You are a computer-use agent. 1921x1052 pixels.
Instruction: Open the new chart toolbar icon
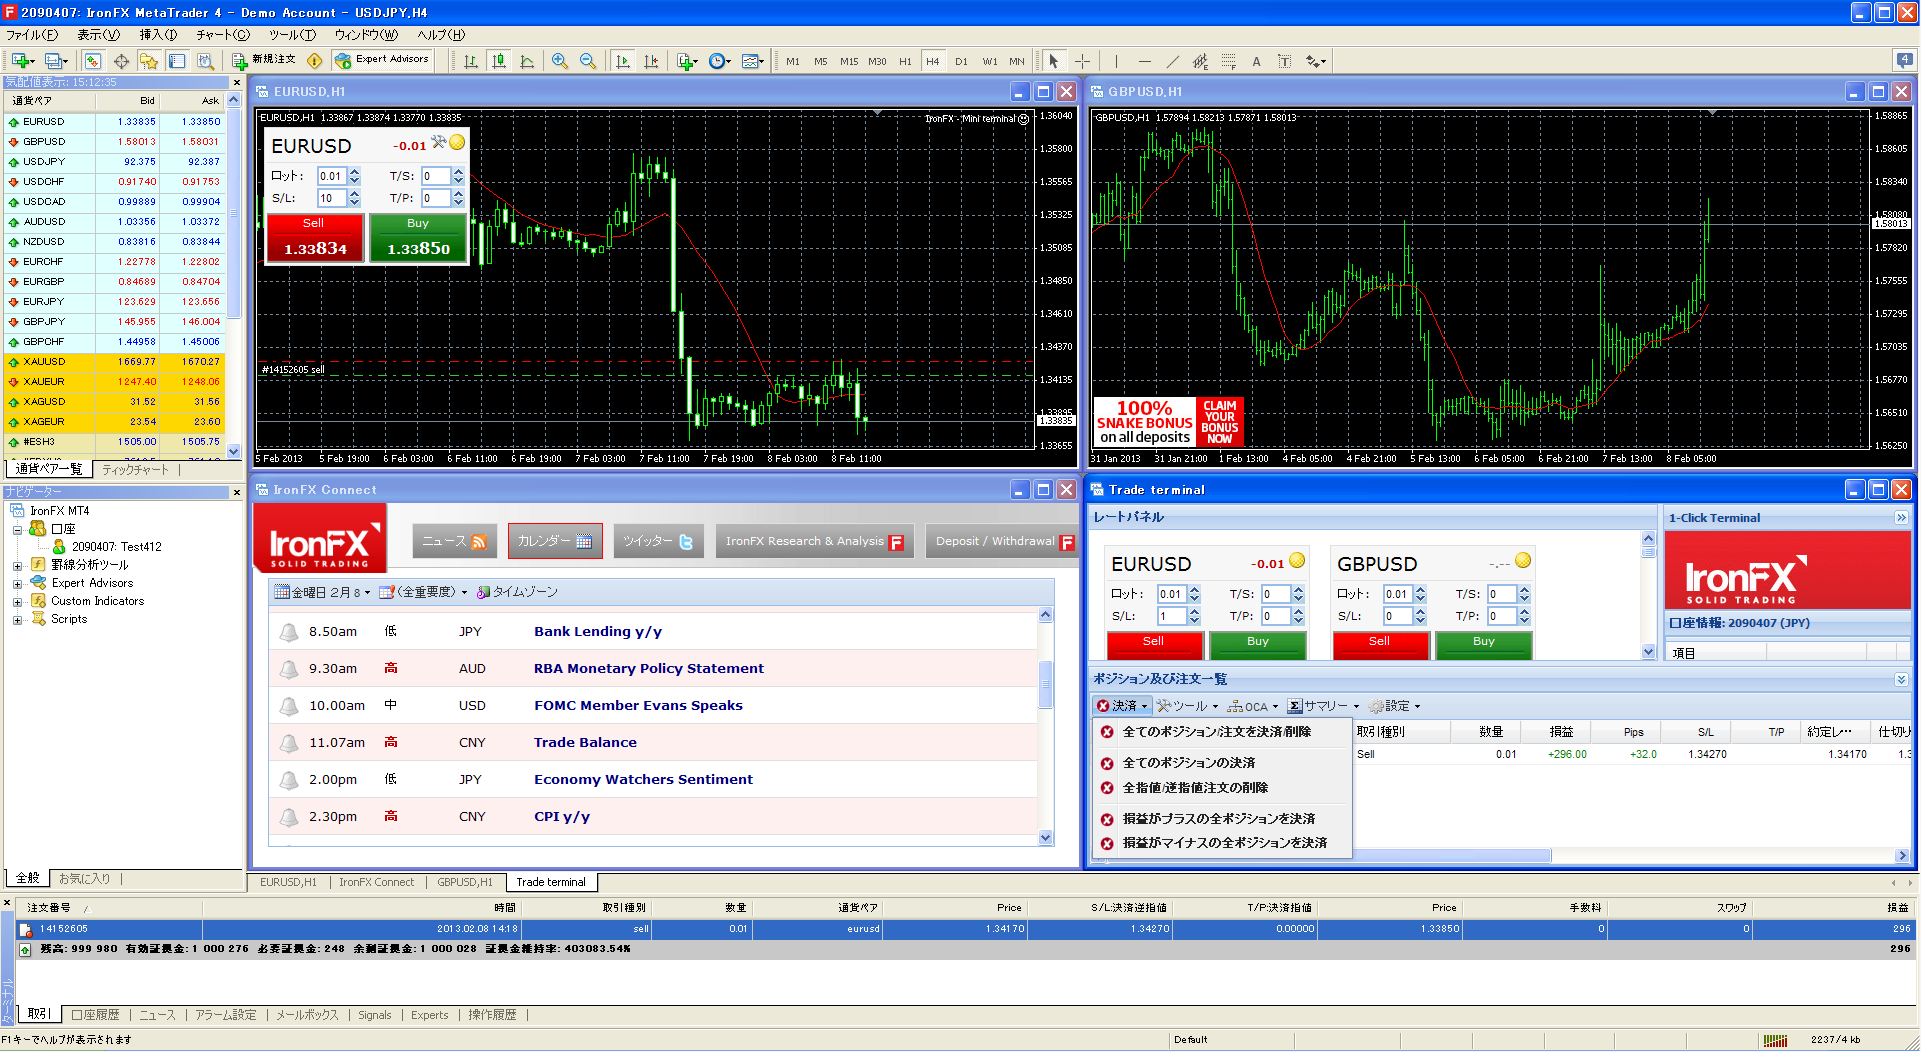[x=22, y=61]
